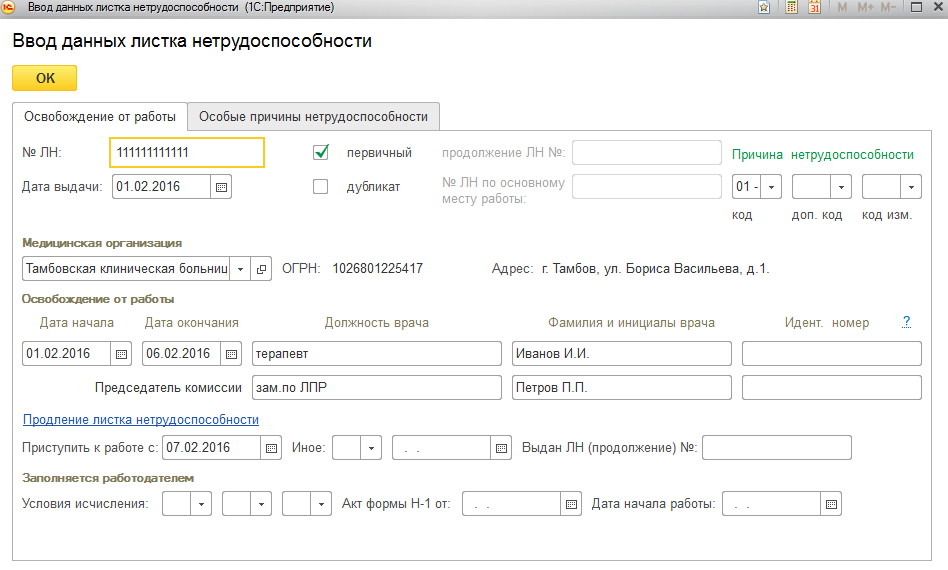Click doctor name field Иванов И.И.
This screenshot has height=570, width=948.
click(x=622, y=354)
